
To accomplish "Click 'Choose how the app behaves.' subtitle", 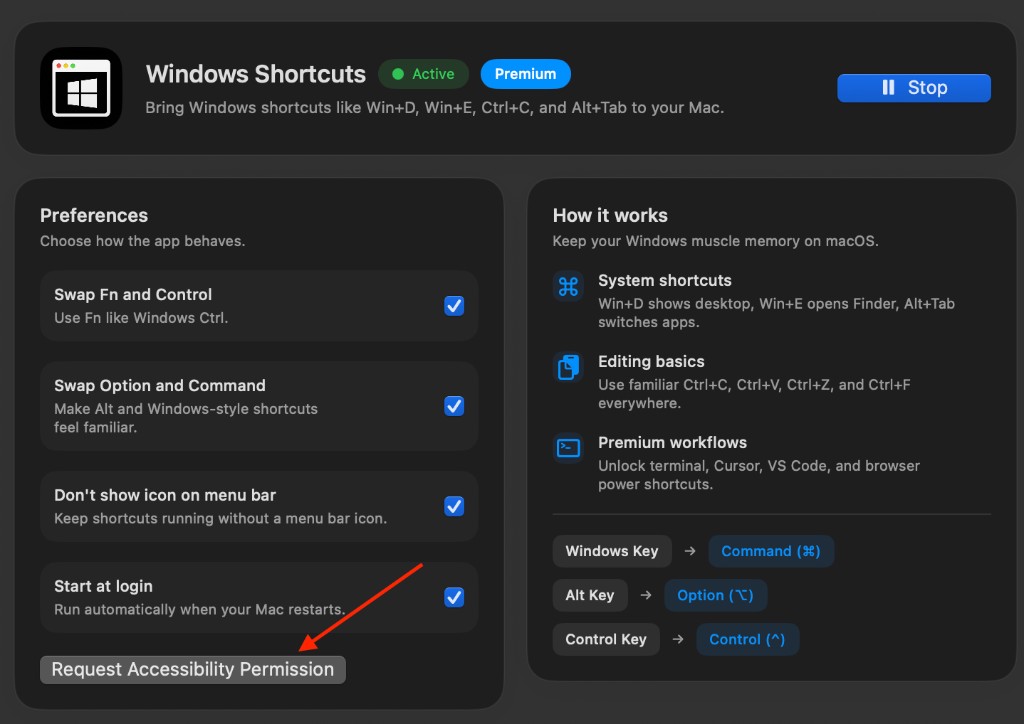I will (142, 241).
